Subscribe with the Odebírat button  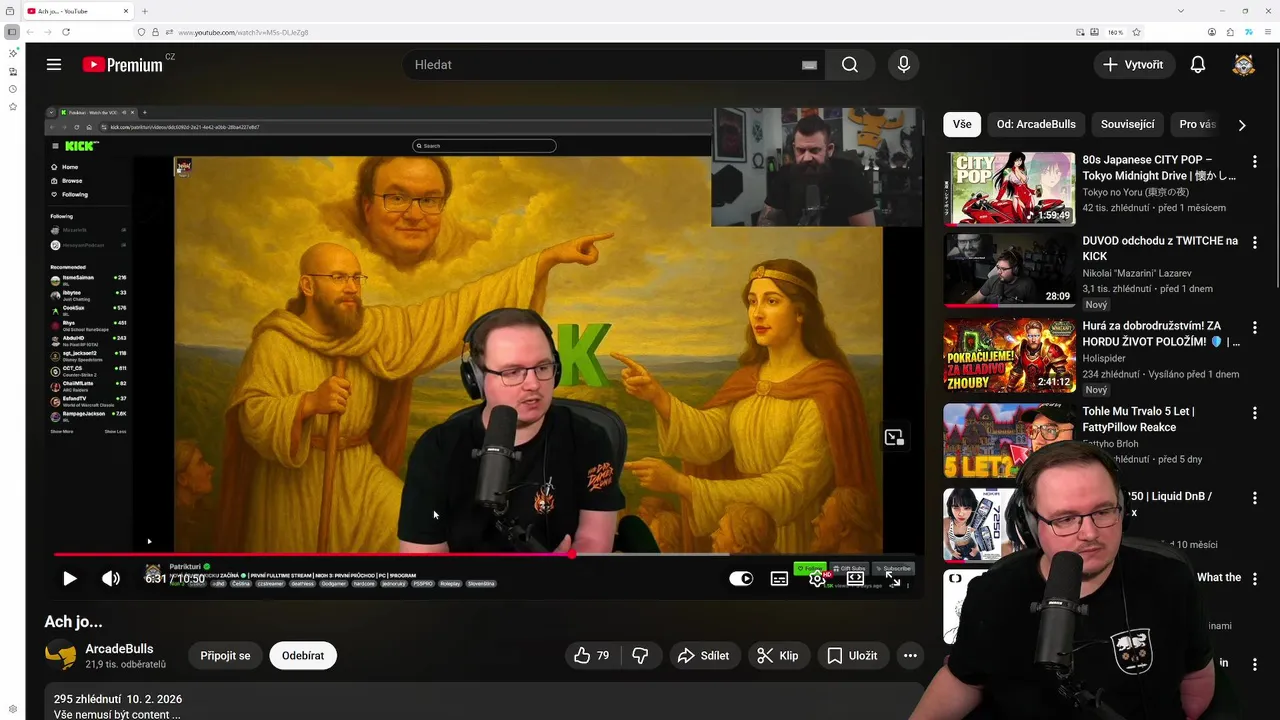click(303, 656)
